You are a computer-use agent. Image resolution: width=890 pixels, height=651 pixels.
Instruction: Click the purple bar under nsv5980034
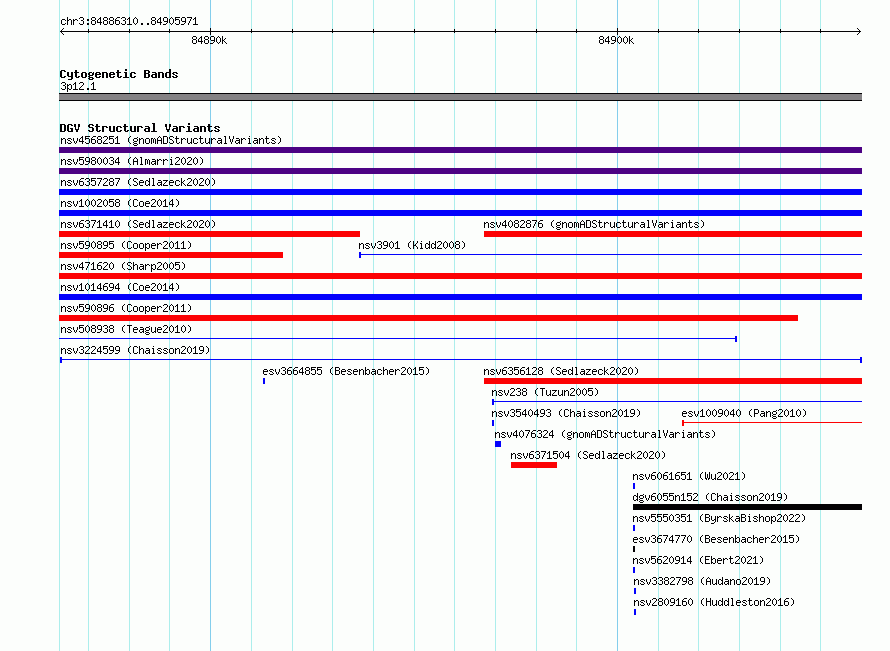460,171
